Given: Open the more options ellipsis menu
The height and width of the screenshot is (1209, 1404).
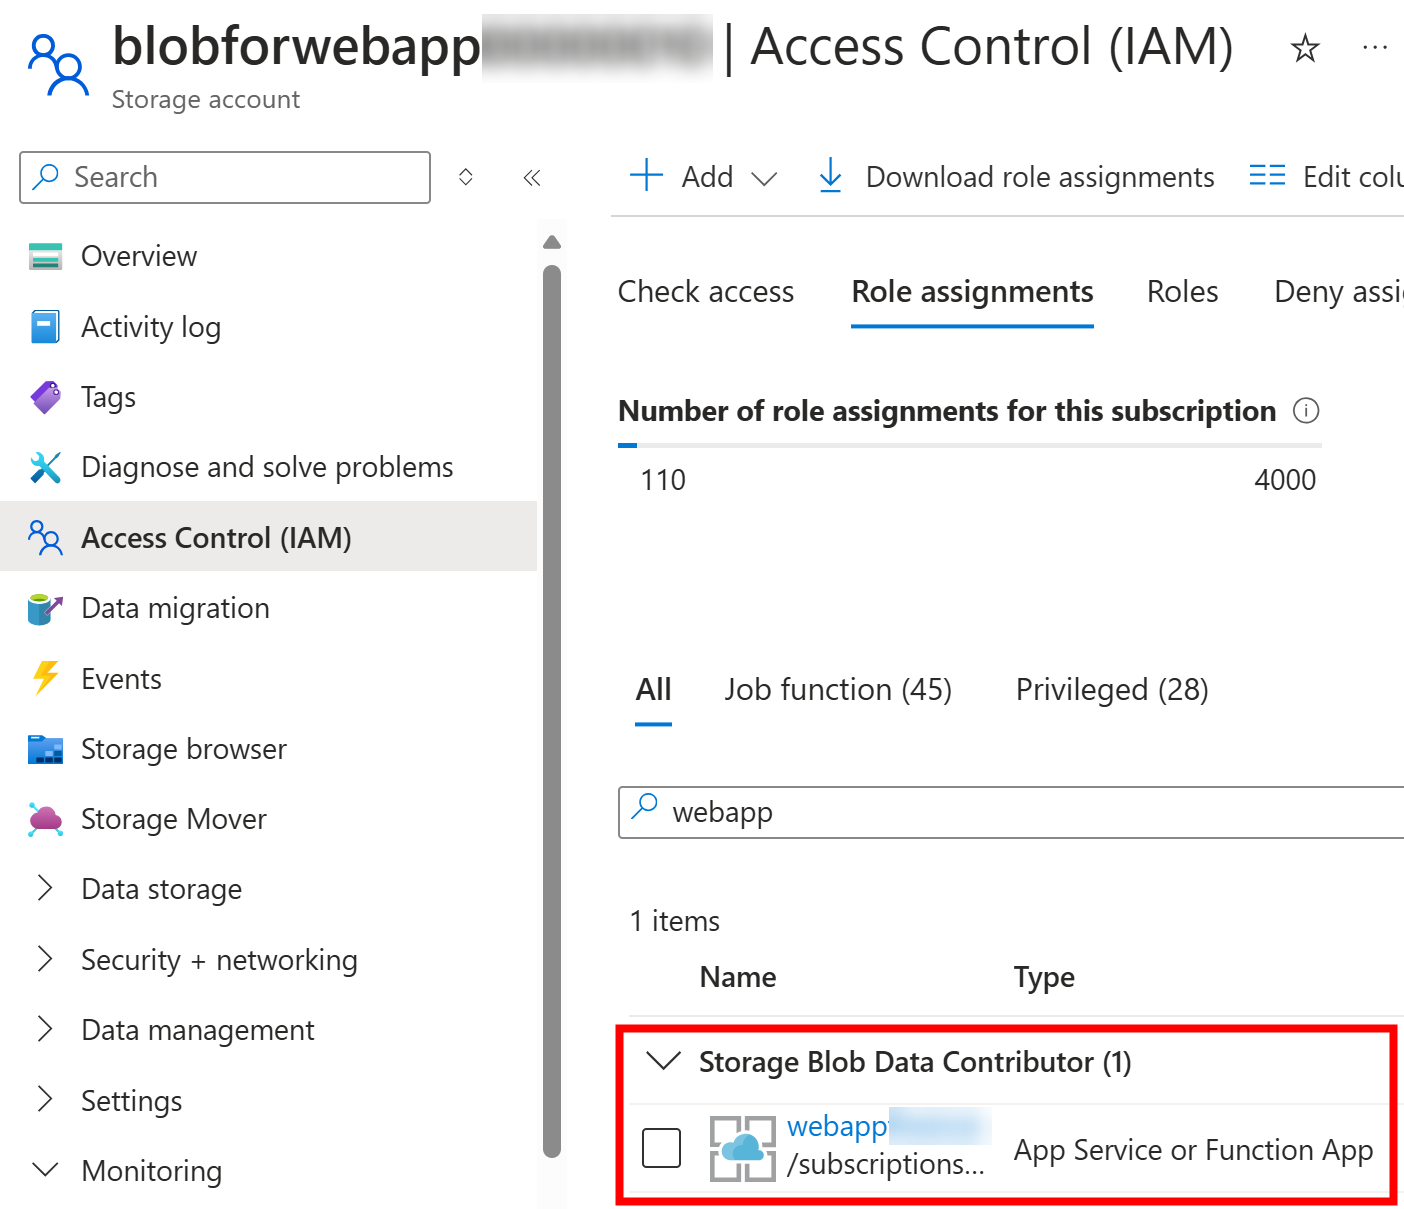Looking at the screenshot, I should point(1375,47).
